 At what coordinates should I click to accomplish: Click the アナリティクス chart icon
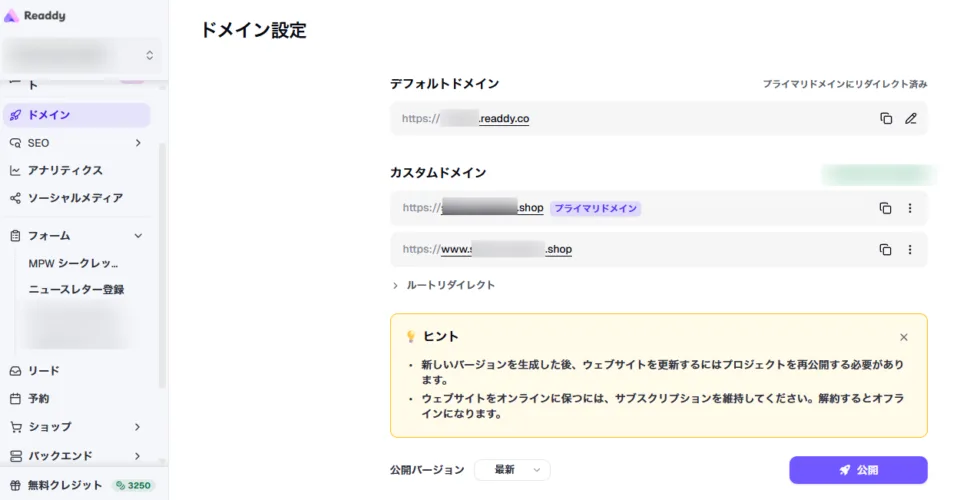15,171
